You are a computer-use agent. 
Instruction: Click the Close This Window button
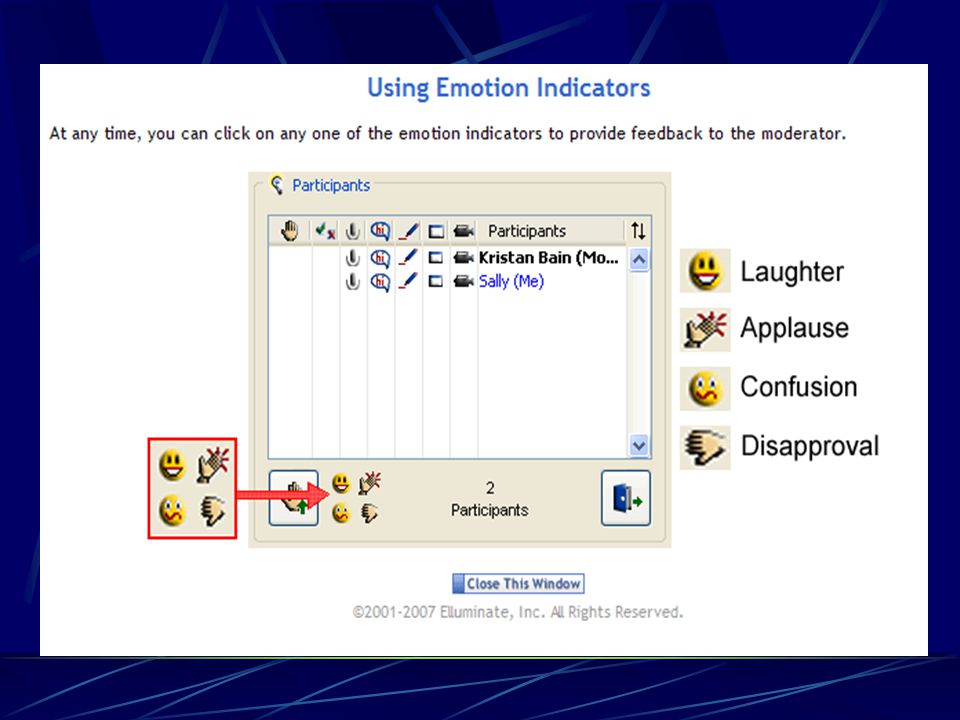[x=518, y=583]
